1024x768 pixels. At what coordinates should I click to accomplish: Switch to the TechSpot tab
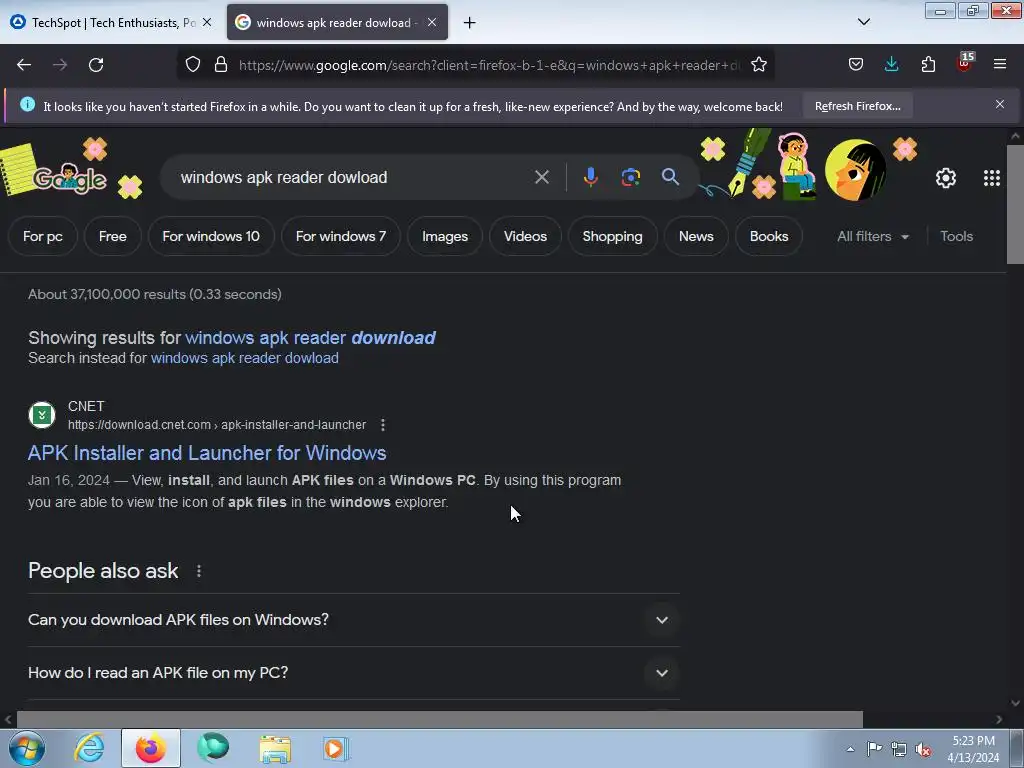pos(111,23)
